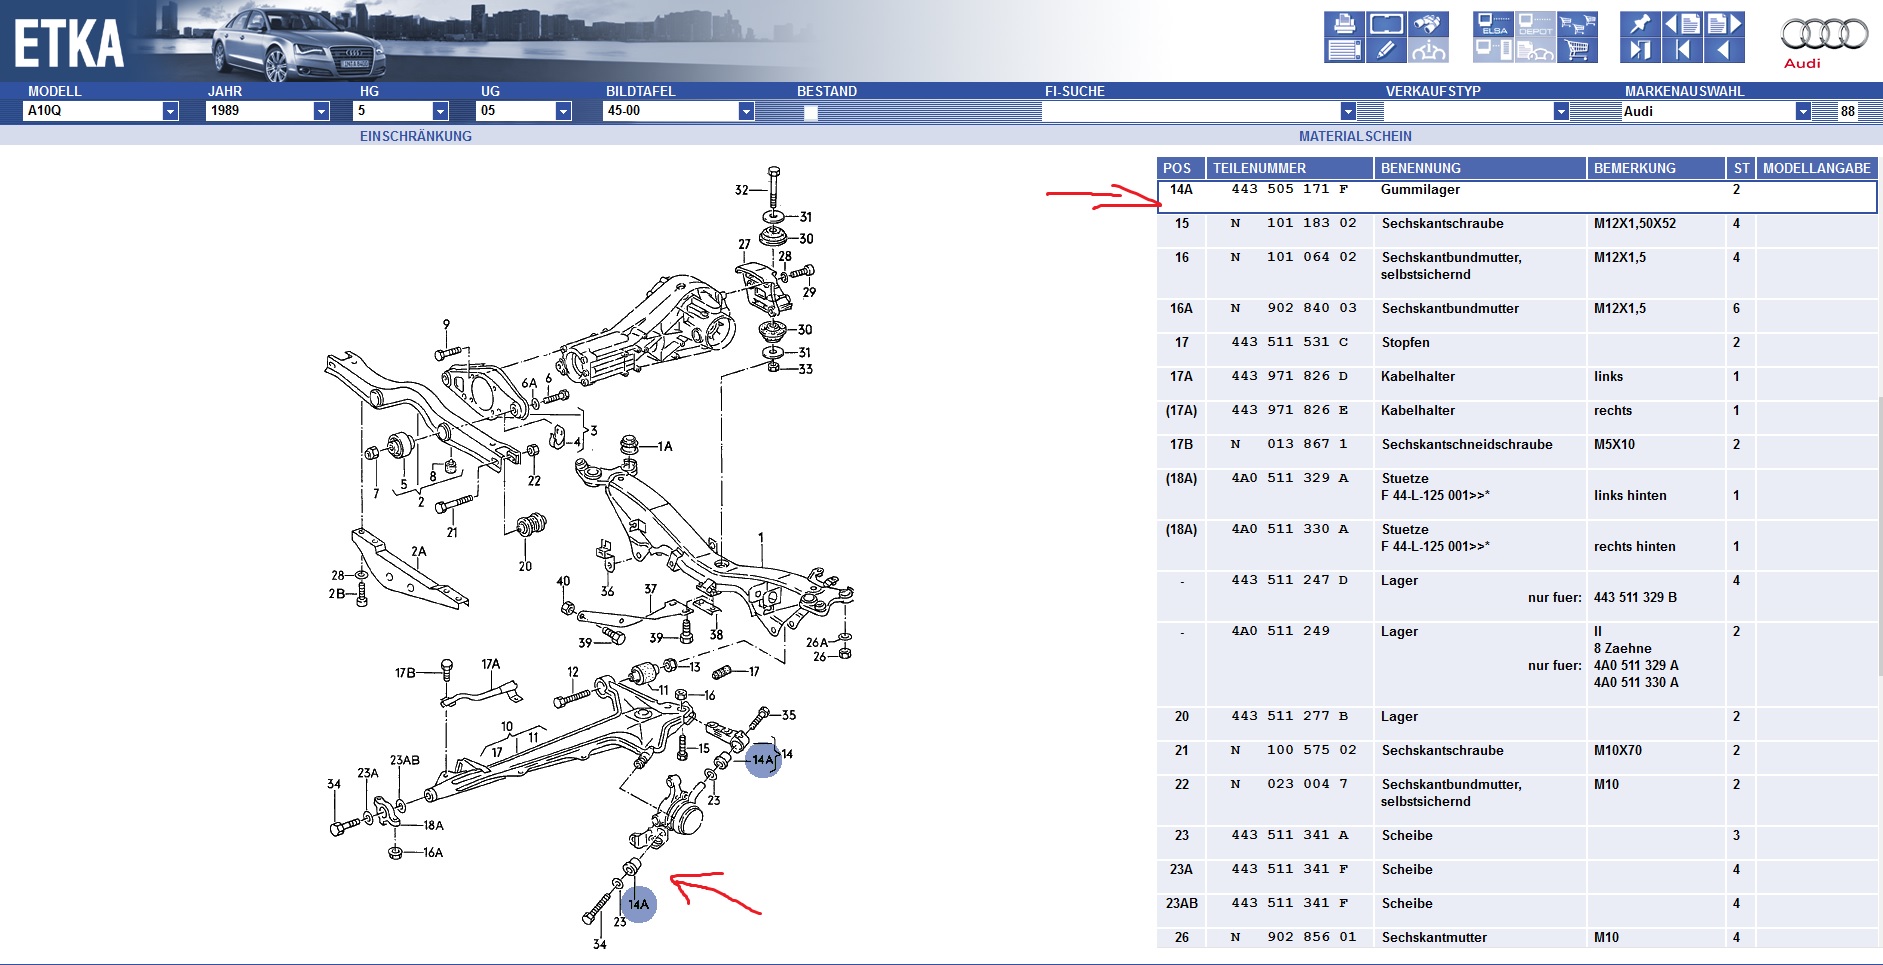This screenshot has width=1883, height=965.
Task: Expand the BILDTAFEL 45-00 dropdown
Action: (746, 111)
